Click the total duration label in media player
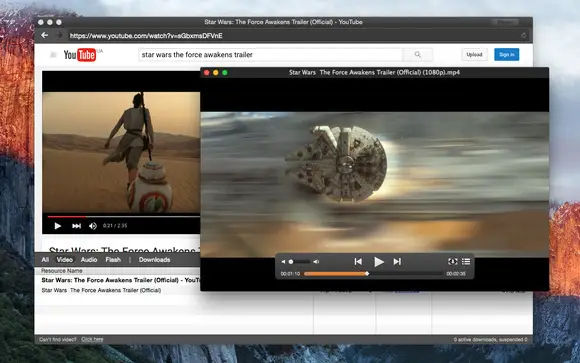 456,274
